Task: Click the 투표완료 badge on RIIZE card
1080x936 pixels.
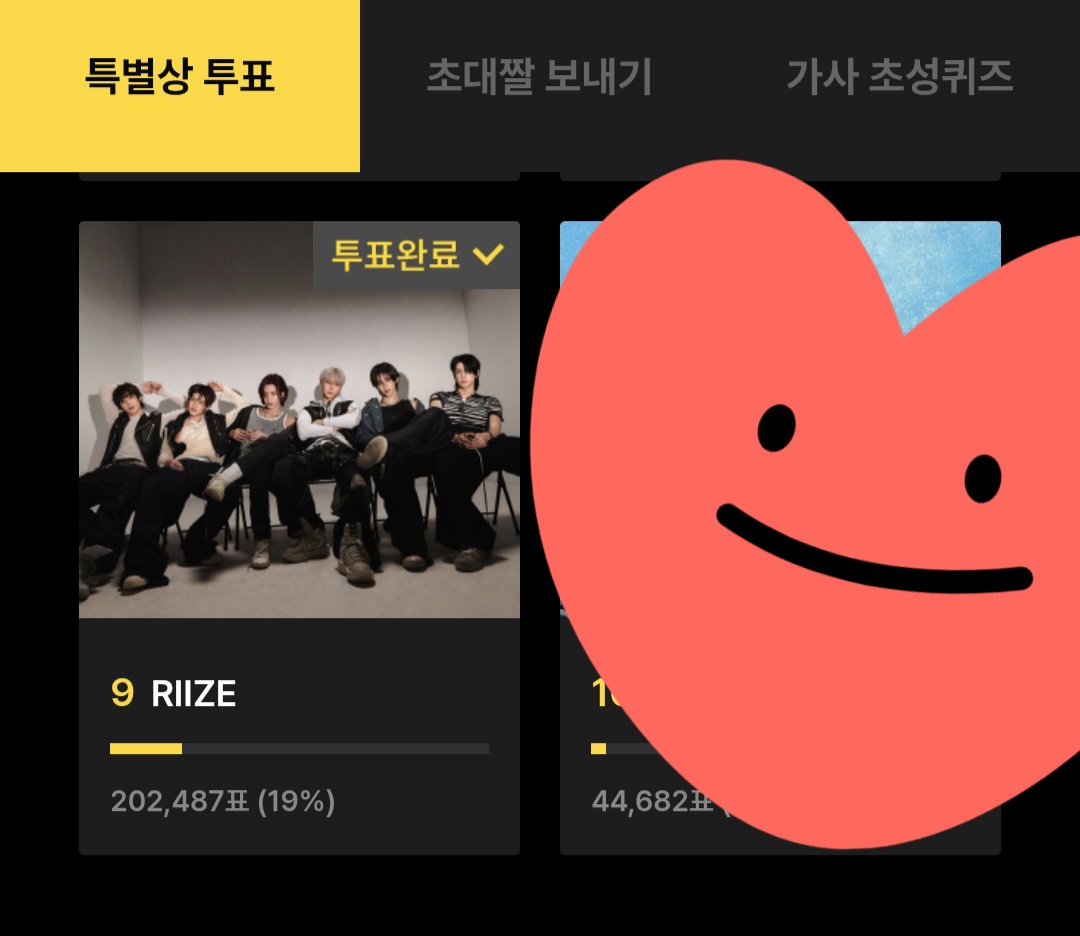Action: [x=416, y=255]
